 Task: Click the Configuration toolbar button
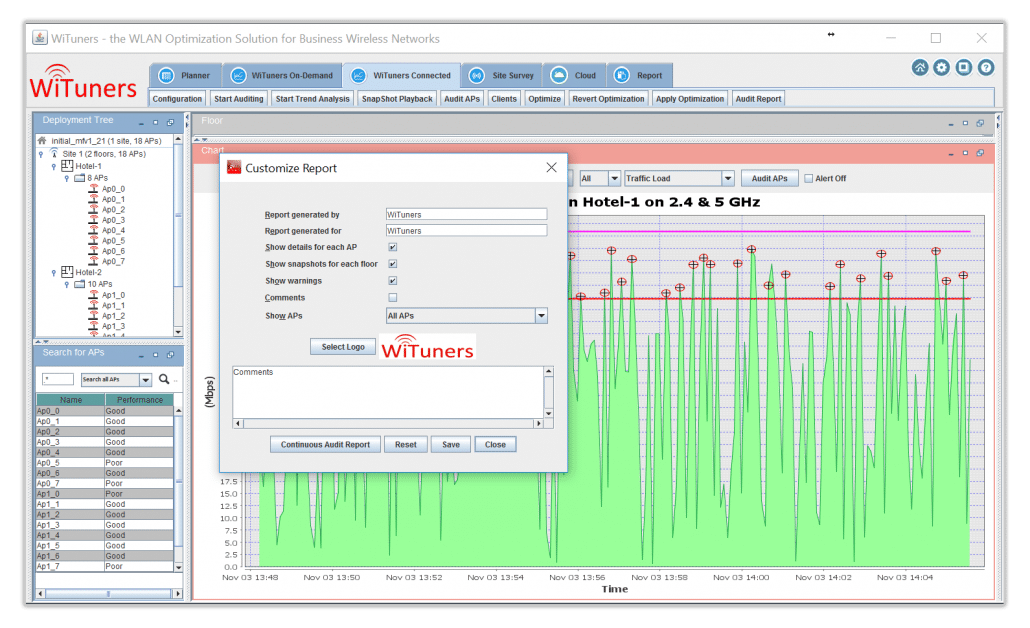[x=177, y=99]
